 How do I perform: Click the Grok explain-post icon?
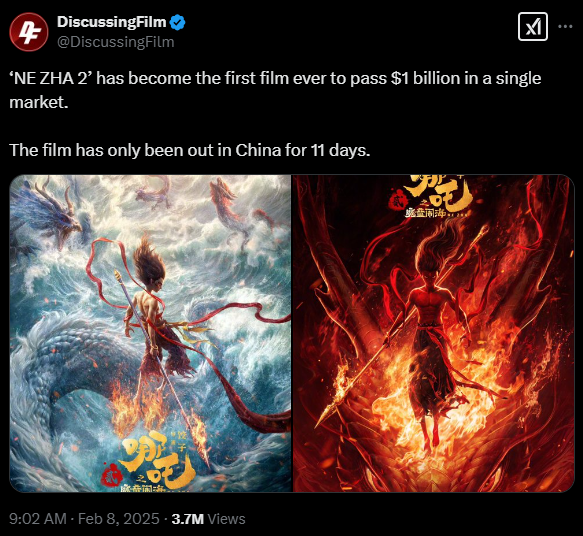pyautogui.click(x=533, y=26)
